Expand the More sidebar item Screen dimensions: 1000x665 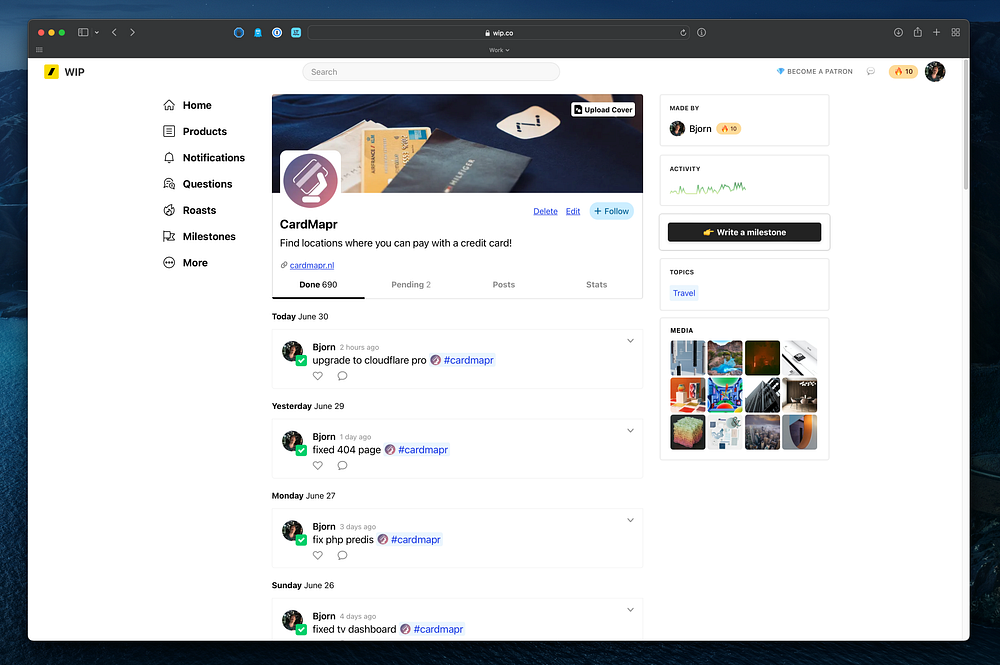tap(185, 263)
